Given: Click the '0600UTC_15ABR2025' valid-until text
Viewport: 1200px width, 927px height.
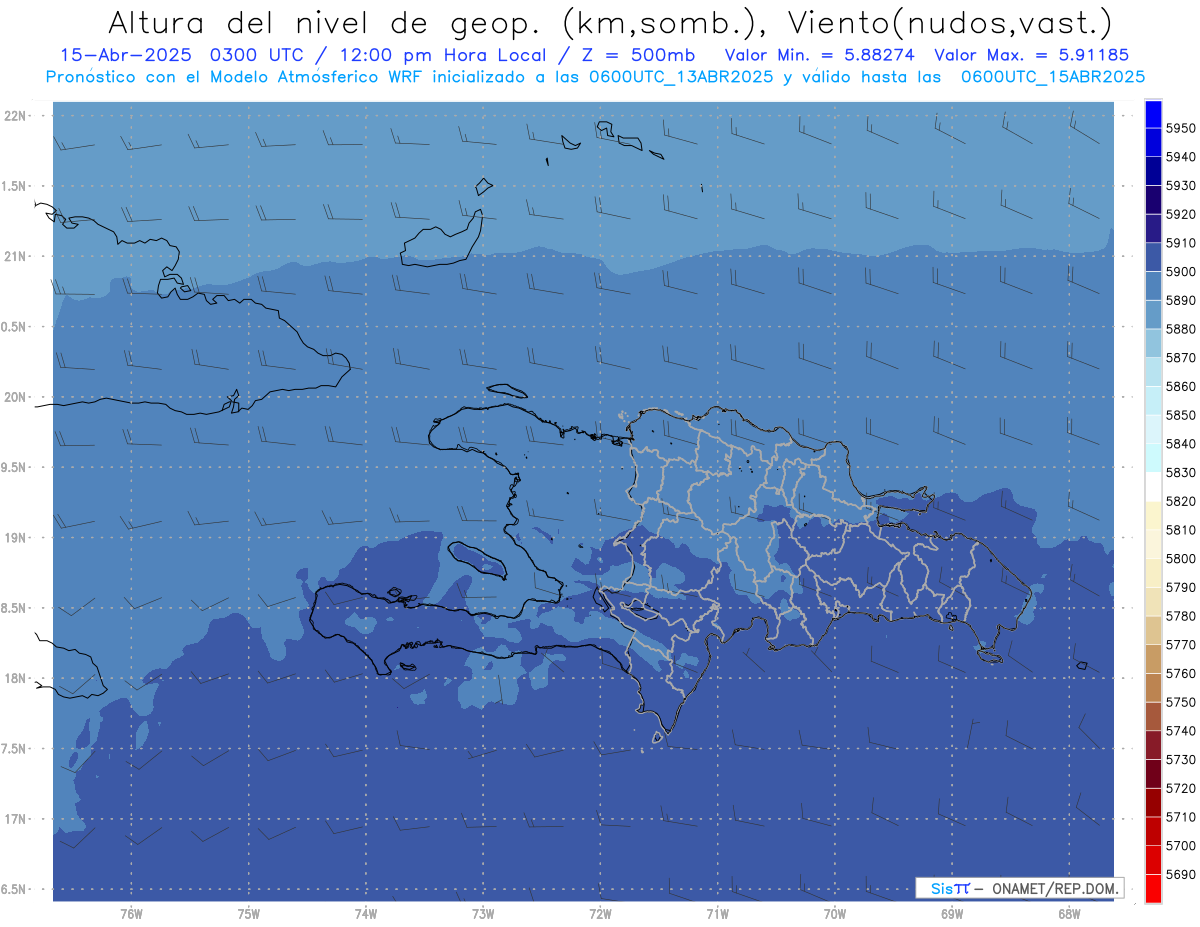Looking at the screenshot, I should pos(1052,76).
